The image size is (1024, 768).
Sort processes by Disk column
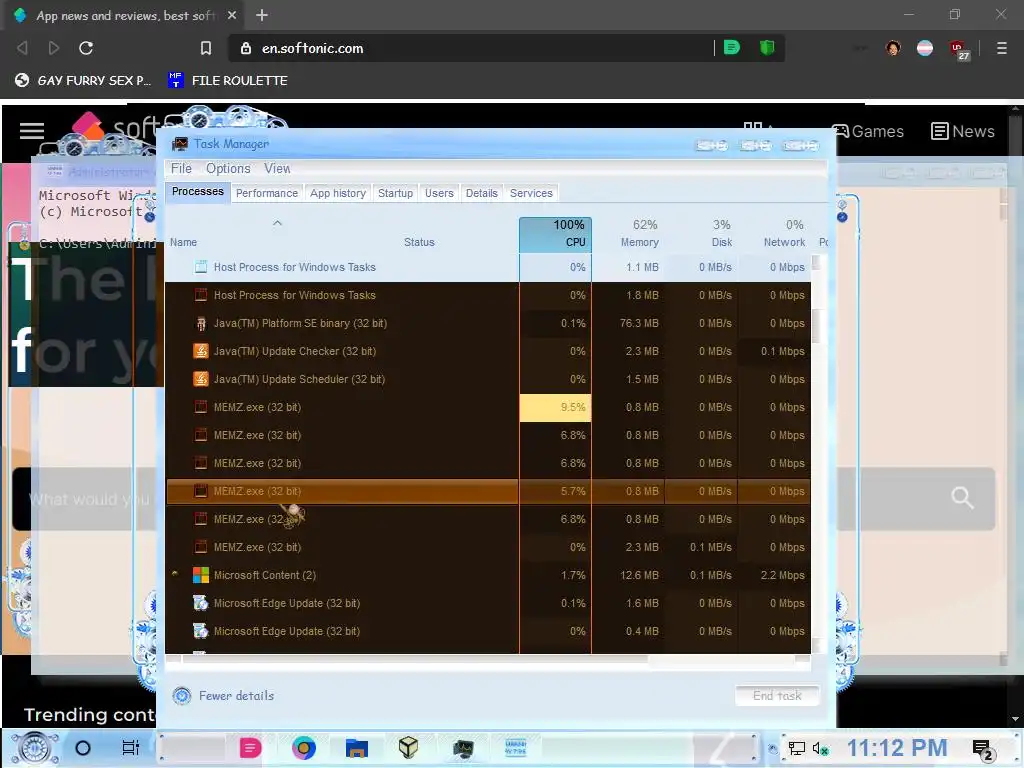tap(701, 234)
